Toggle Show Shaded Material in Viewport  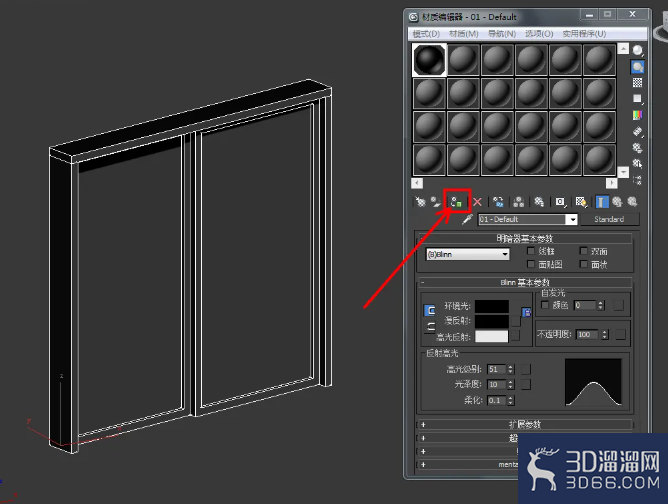581,202
